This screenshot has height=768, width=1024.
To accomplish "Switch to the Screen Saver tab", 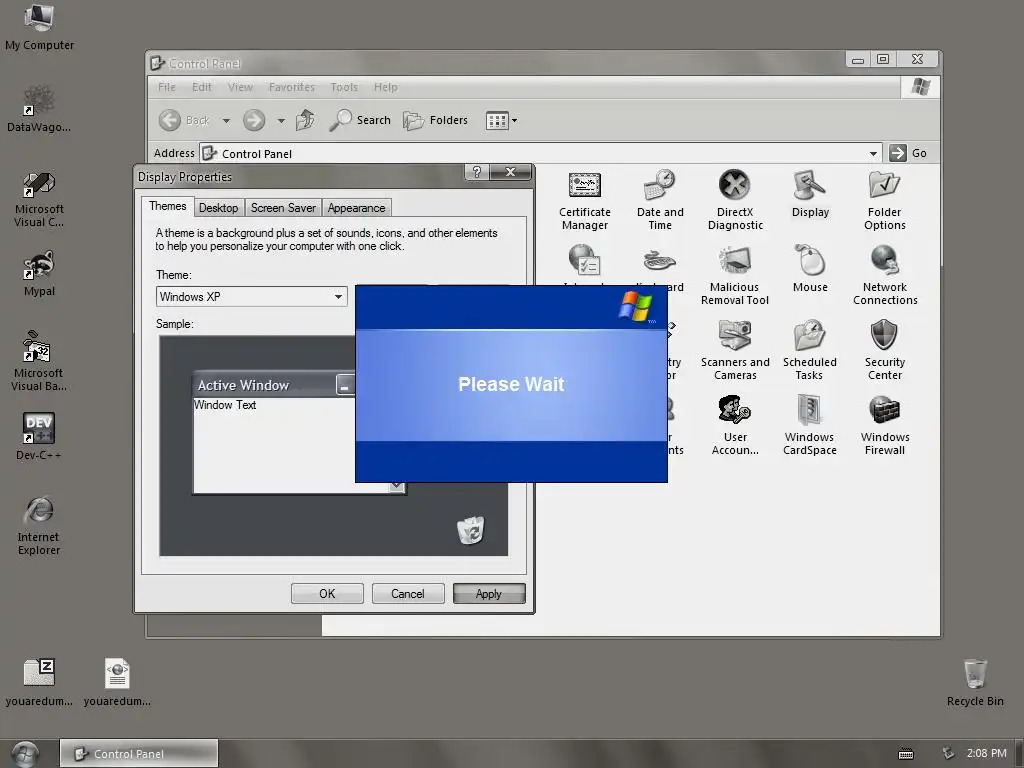I will (283, 208).
